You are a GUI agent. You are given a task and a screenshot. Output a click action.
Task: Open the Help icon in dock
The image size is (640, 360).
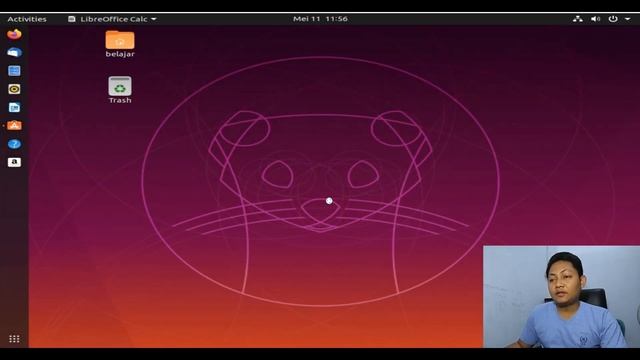pos(14,144)
